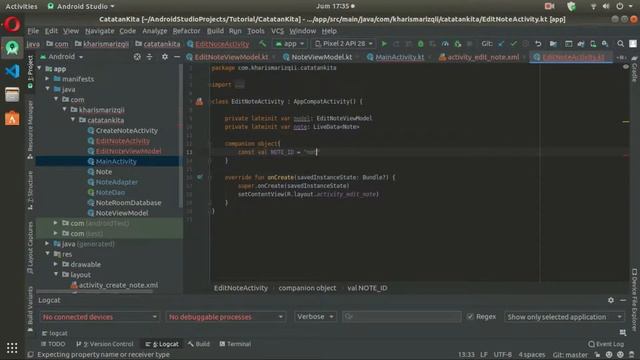The image size is (640, 360).
Task: Click Git: master branch in status bar
Action: click(570, 355)
